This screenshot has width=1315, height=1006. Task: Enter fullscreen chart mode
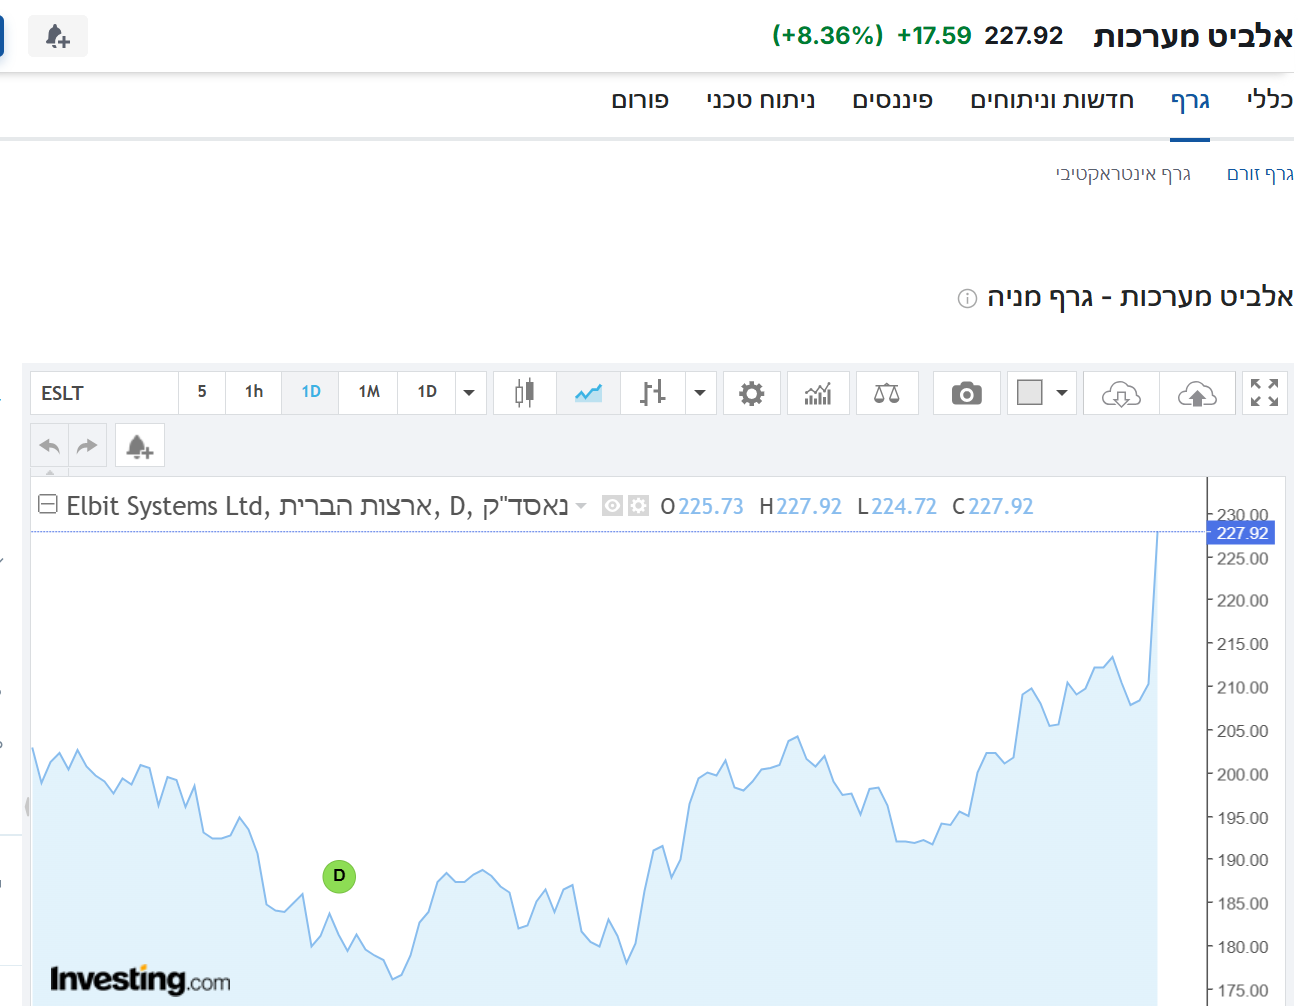[1264, 393]
